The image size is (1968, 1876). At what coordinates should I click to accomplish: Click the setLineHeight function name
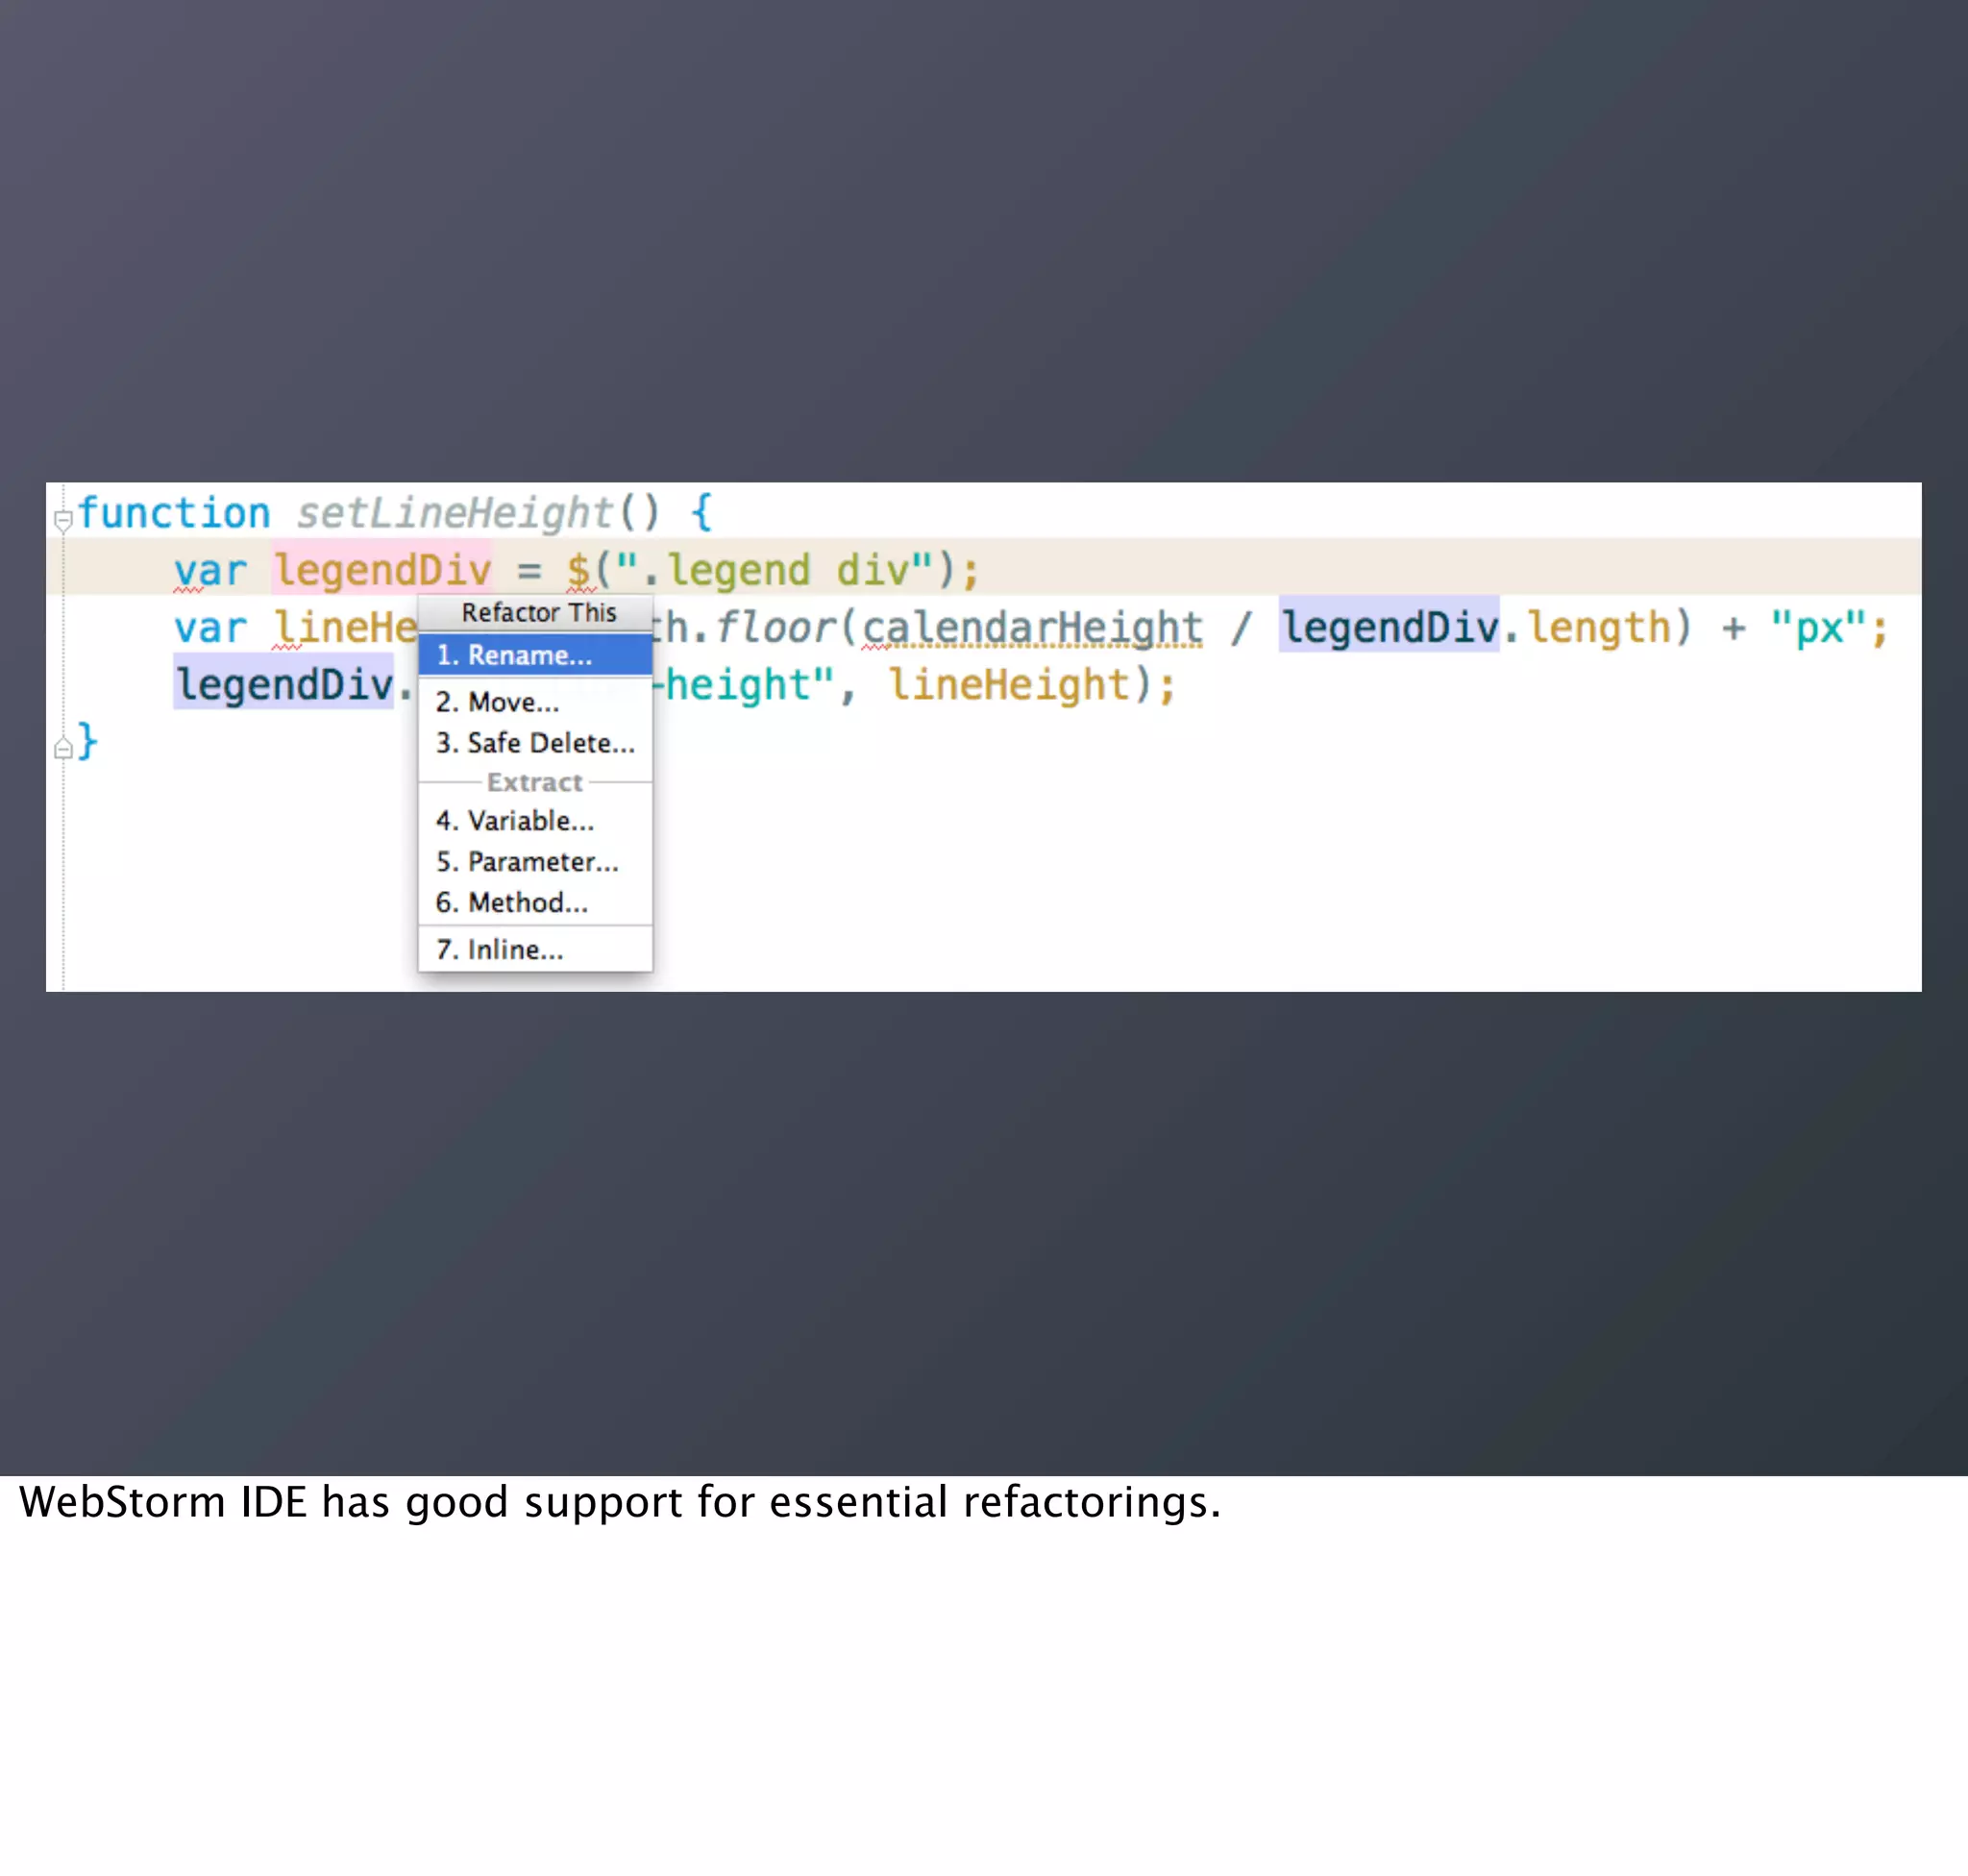pyautogui.click(x=455, y=513)
